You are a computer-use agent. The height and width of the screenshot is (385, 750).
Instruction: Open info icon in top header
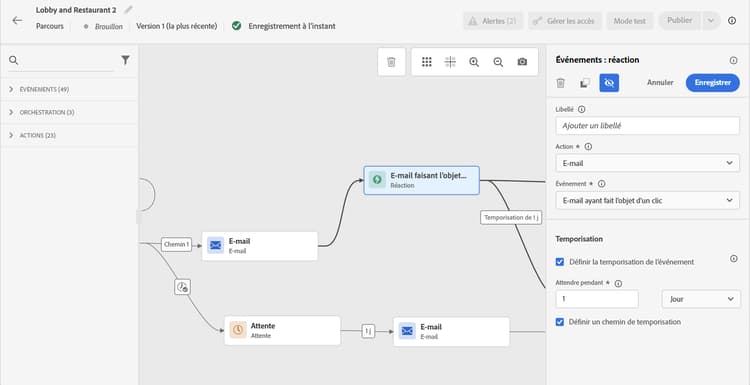tap(732, 21)
